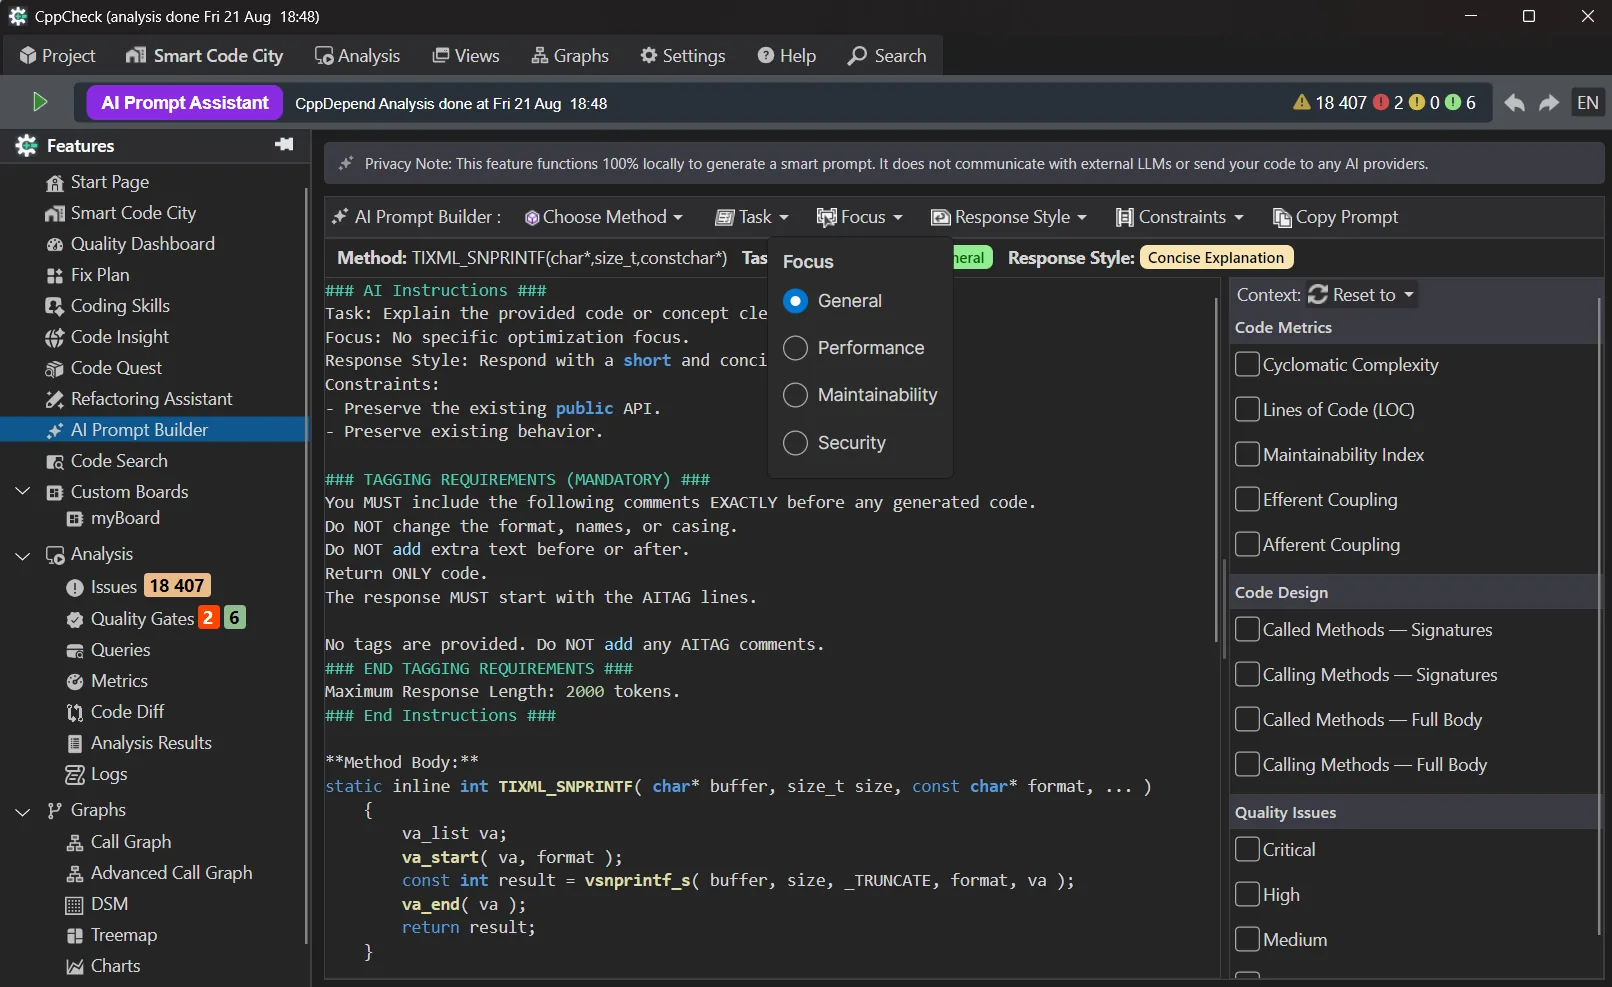
Task: Navigate forward with the right arrow icon
Action: pyautogui.click(x=1549, y=103)
